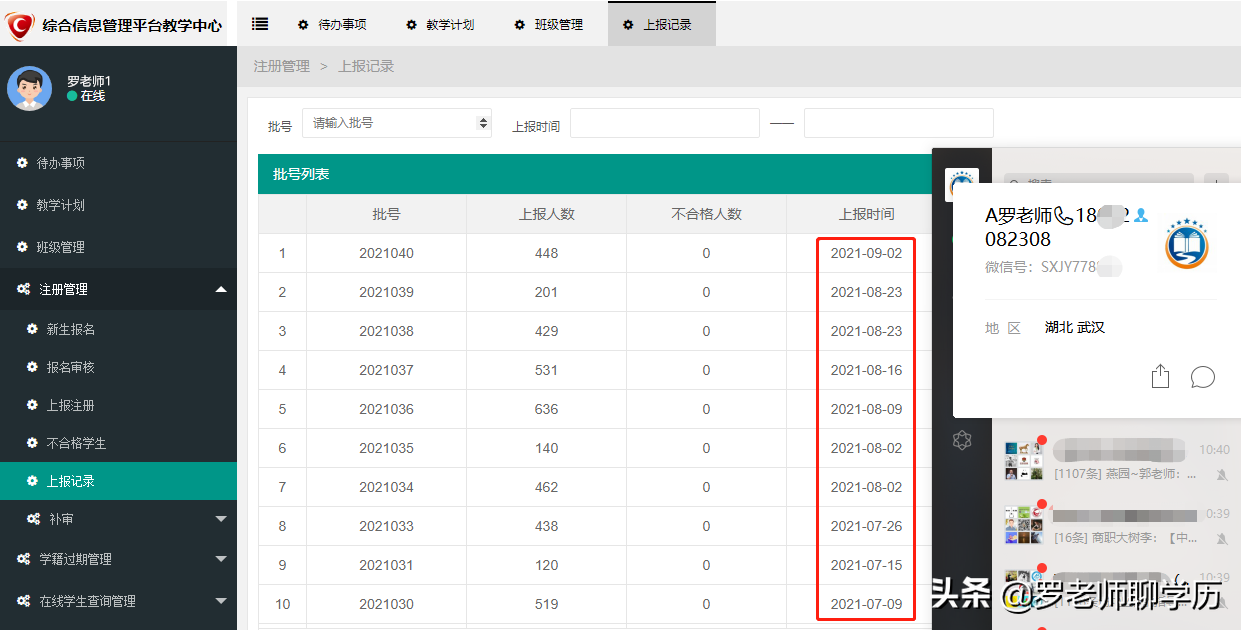Expand the 学籍过期管理 sidebar section

[x=118, y=559]
